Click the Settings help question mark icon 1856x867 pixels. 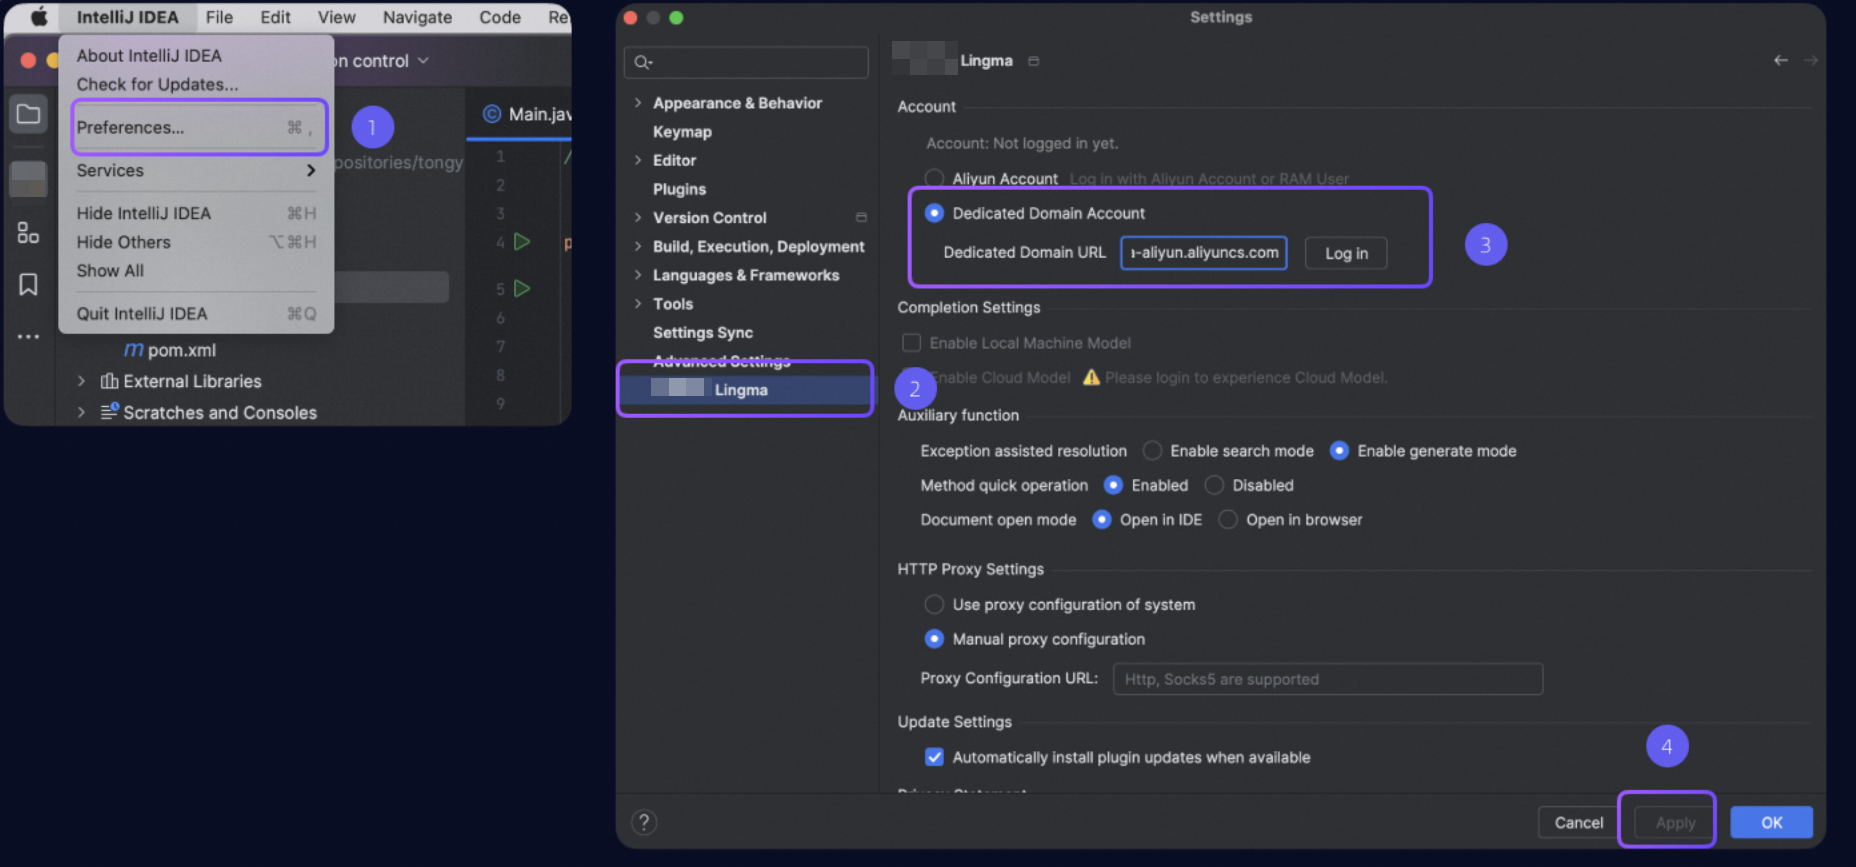(644, 822)
